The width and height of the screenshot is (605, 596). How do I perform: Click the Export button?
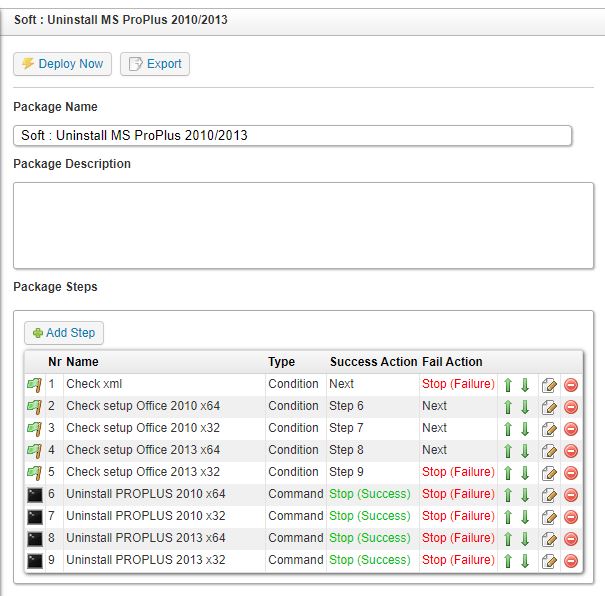click(x=155, y=64)
